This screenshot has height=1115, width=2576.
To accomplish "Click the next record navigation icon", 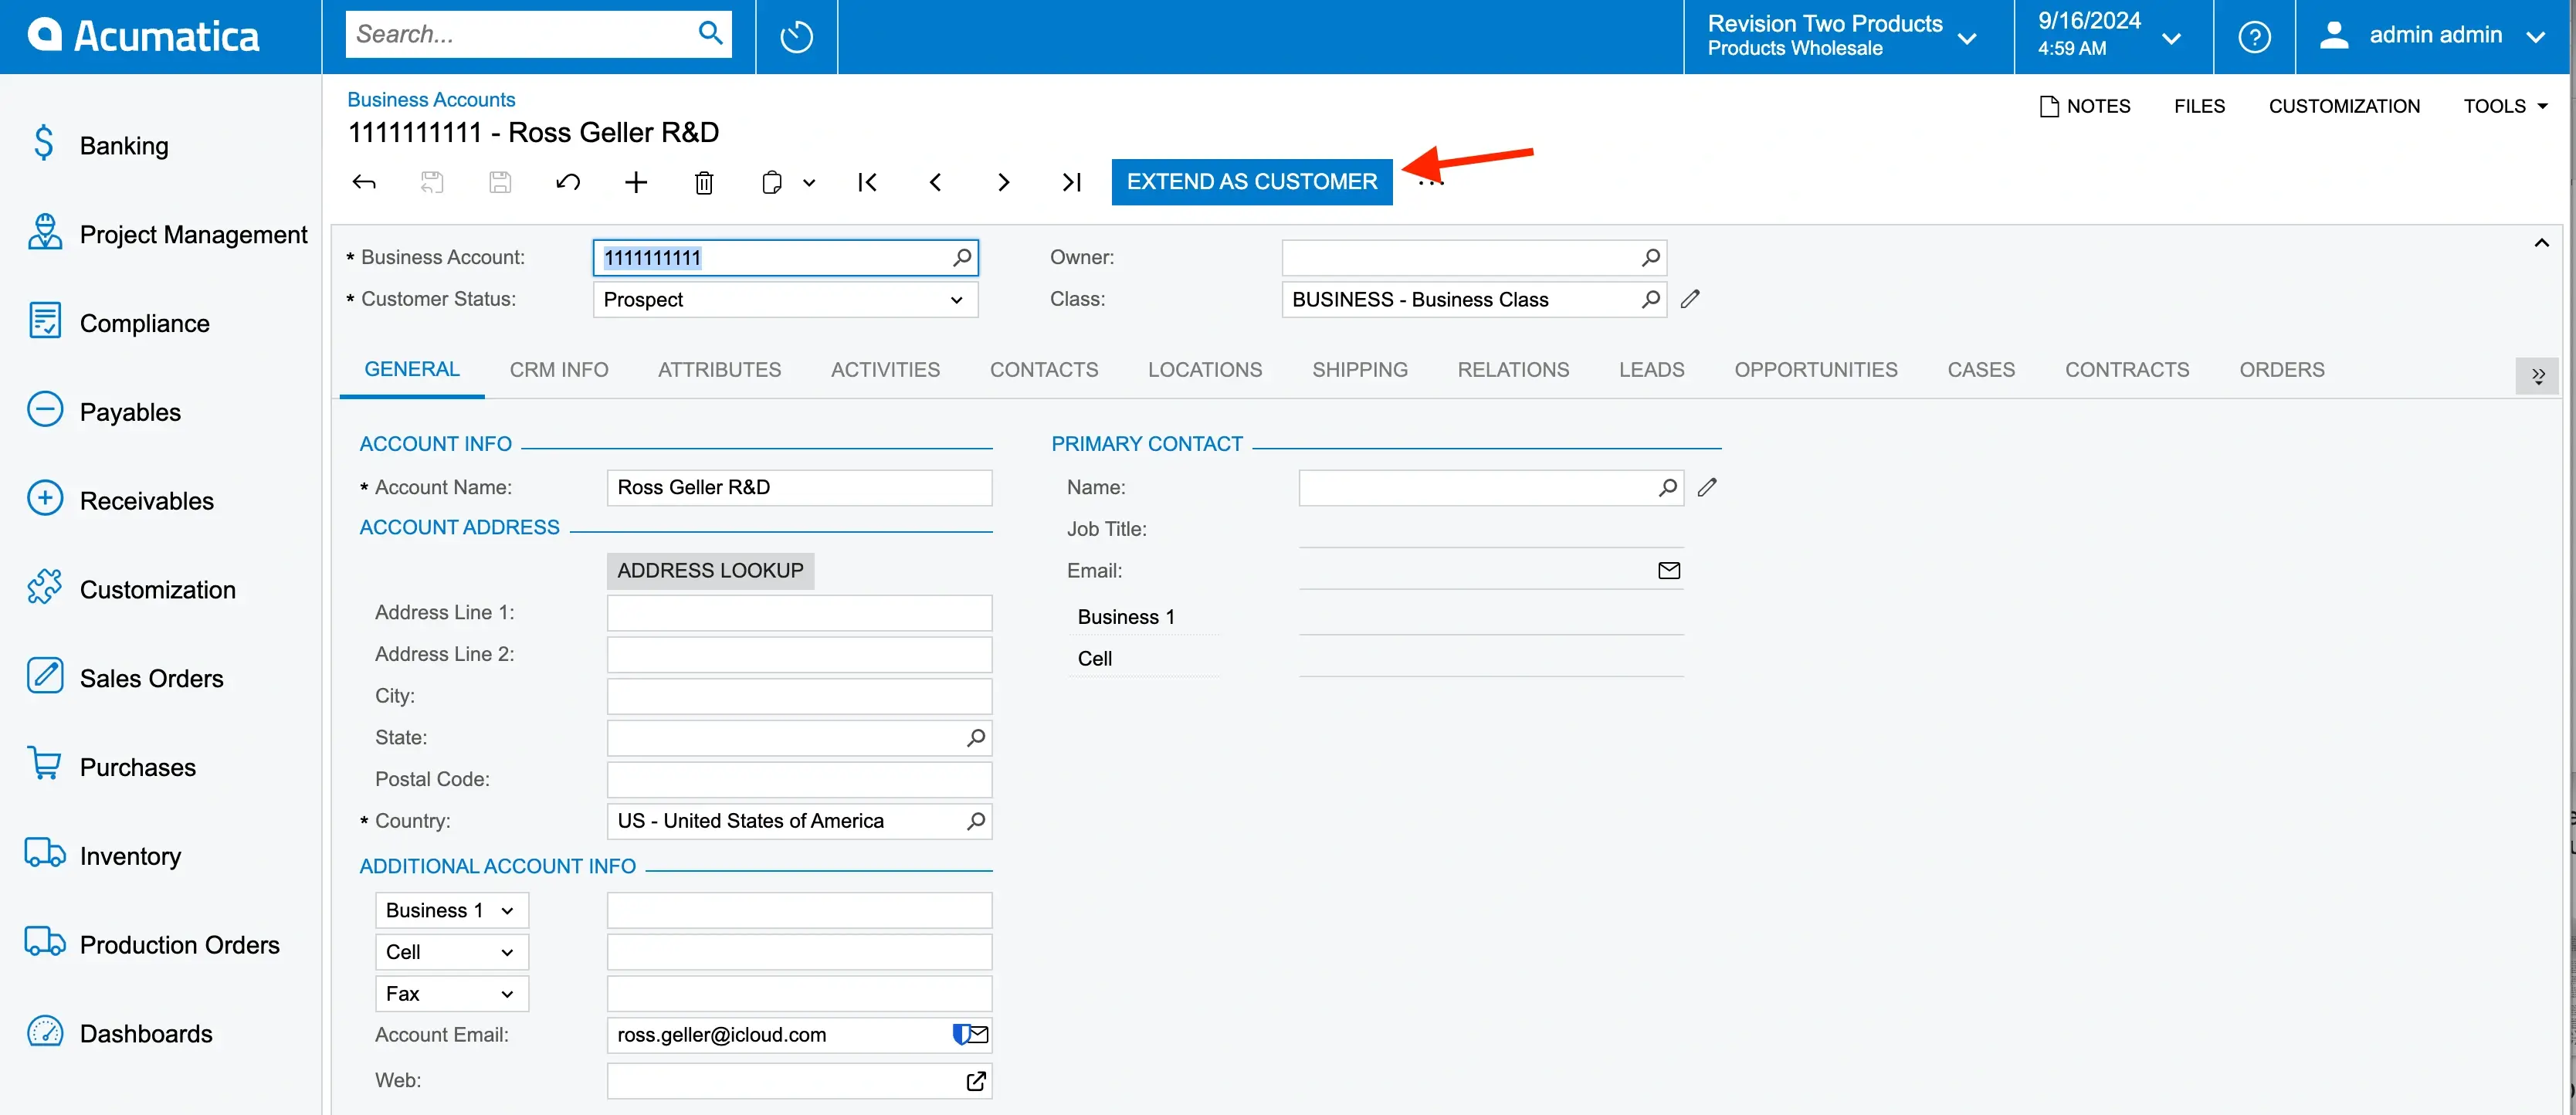I will click(x=1004, y=181).
